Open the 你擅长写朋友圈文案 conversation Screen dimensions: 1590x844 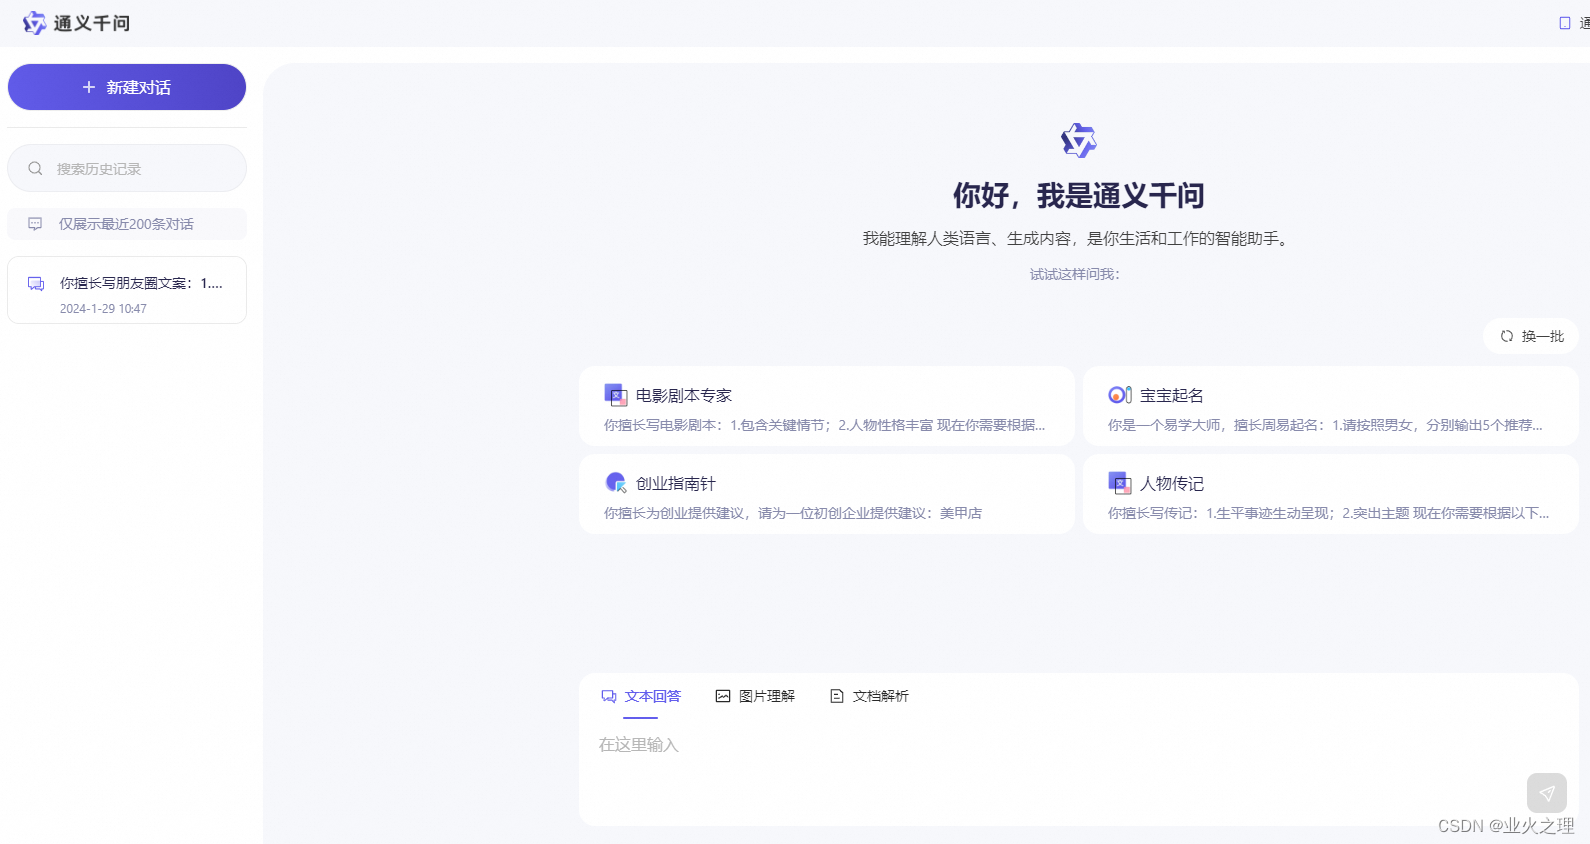127,290
